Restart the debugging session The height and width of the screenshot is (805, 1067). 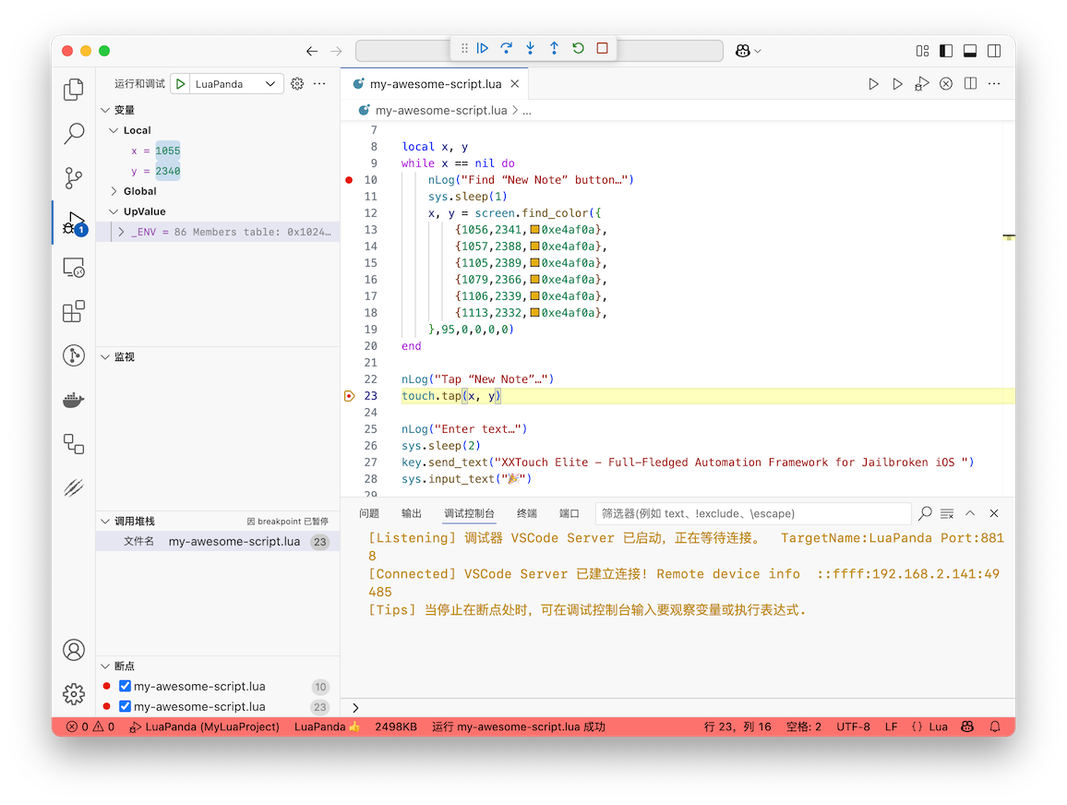tap(578, 48)
